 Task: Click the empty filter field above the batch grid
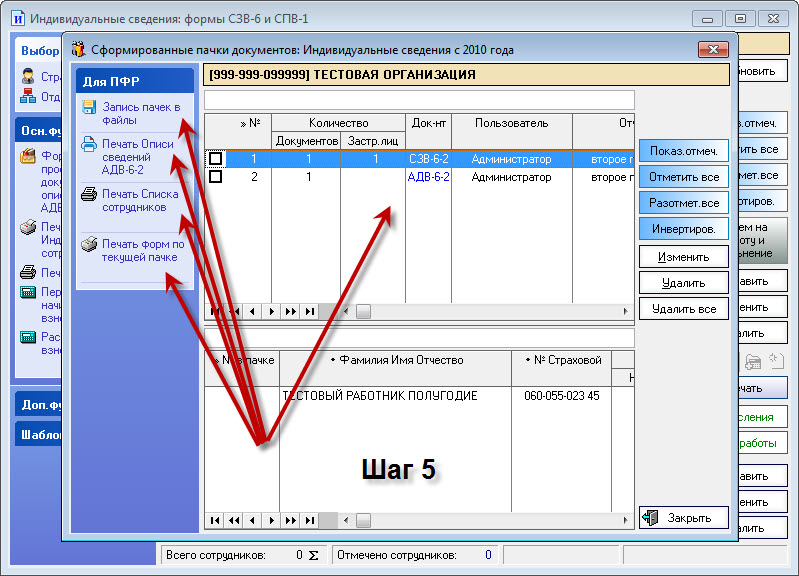(x=418, y=100)
